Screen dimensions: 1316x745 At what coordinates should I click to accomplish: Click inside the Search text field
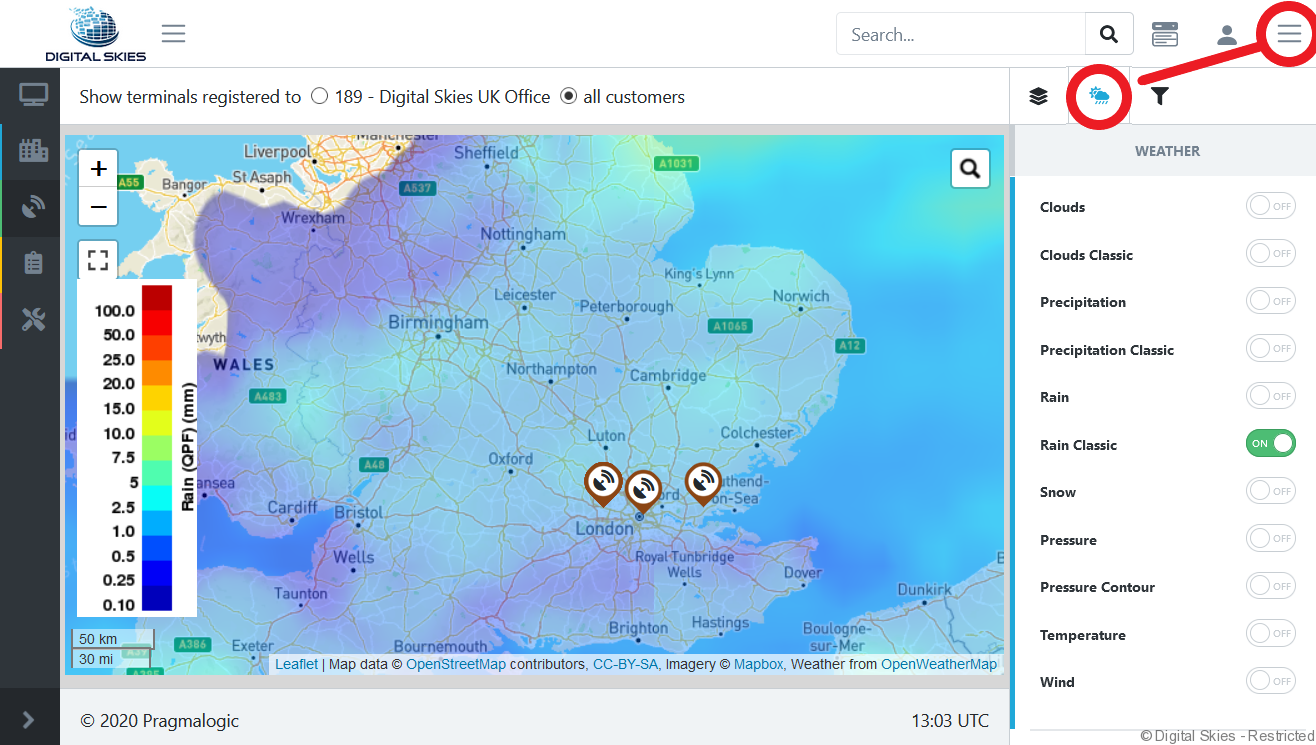pos(960,35)
